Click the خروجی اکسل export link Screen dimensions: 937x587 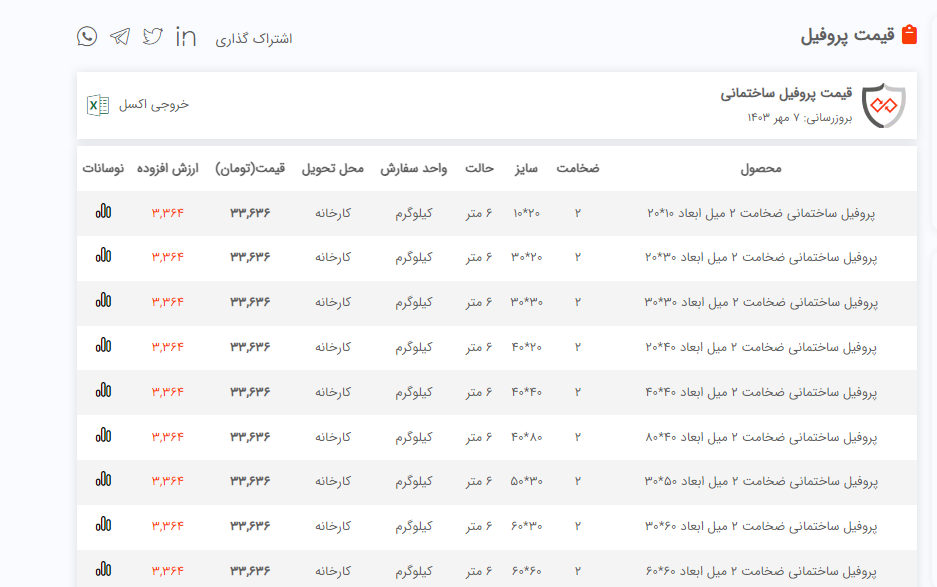pyautogui.click(x=154, y=105)
